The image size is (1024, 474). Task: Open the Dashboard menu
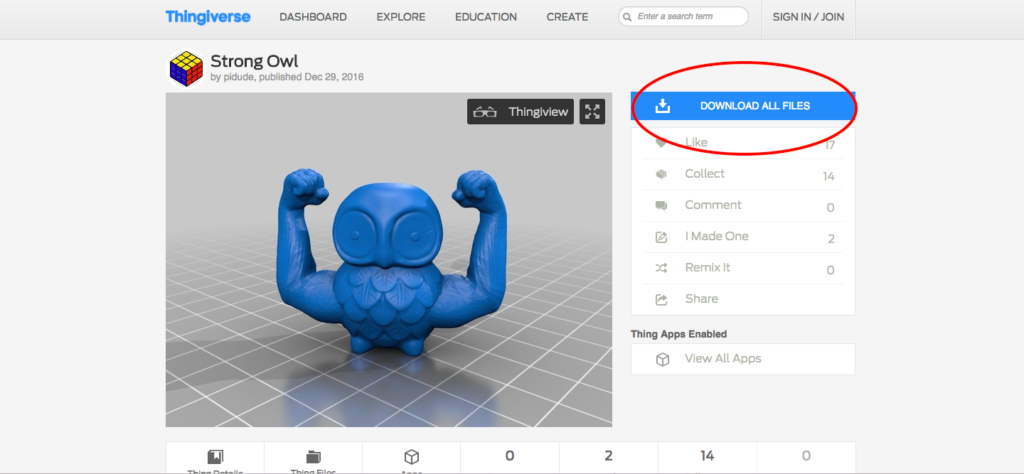(313, 18)
